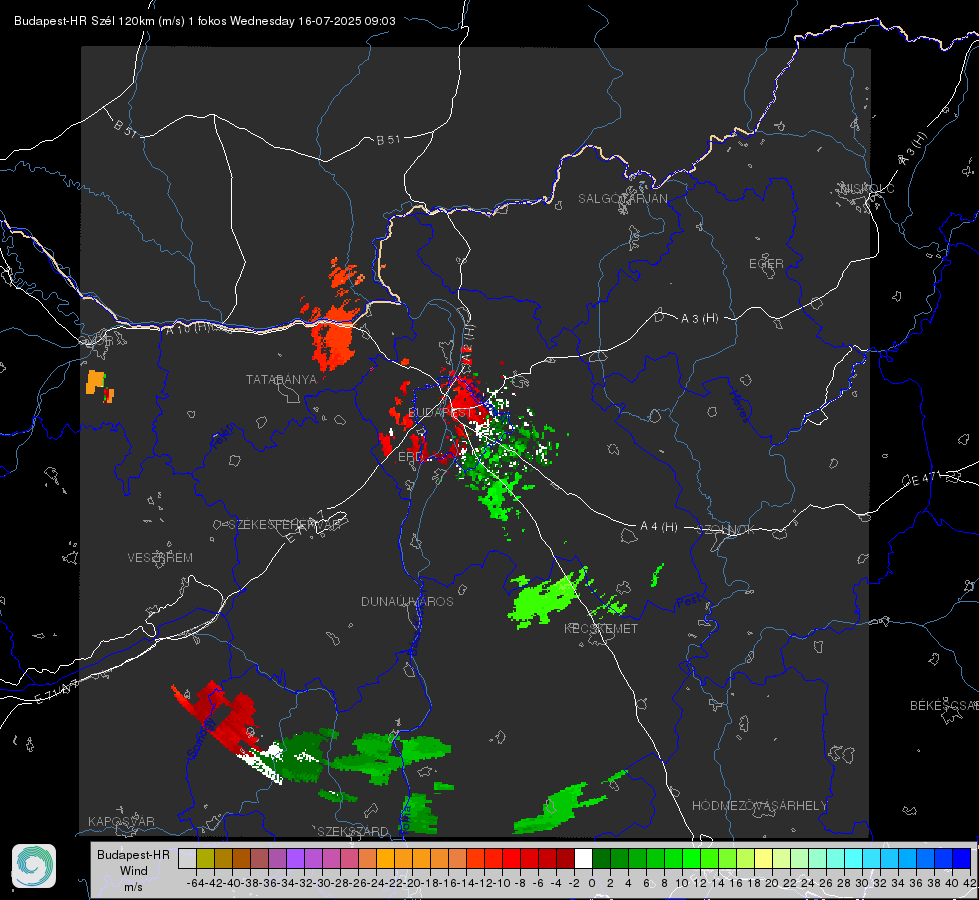Pick the orange swatch between -24 and -22
Screen dimensions: 979x900
click(385, 858)
